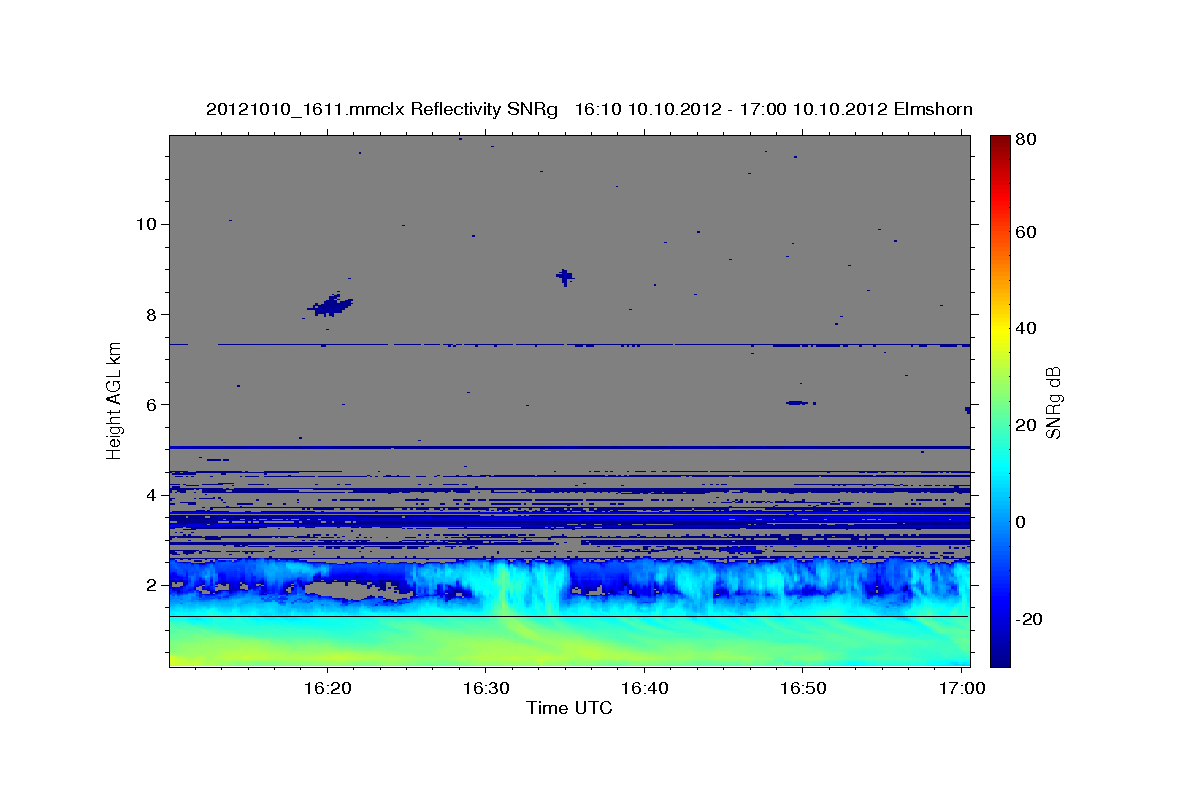Click the height tick label 10
The width and height of the screenshot is (1200, 800).
(x=146, y=224)
